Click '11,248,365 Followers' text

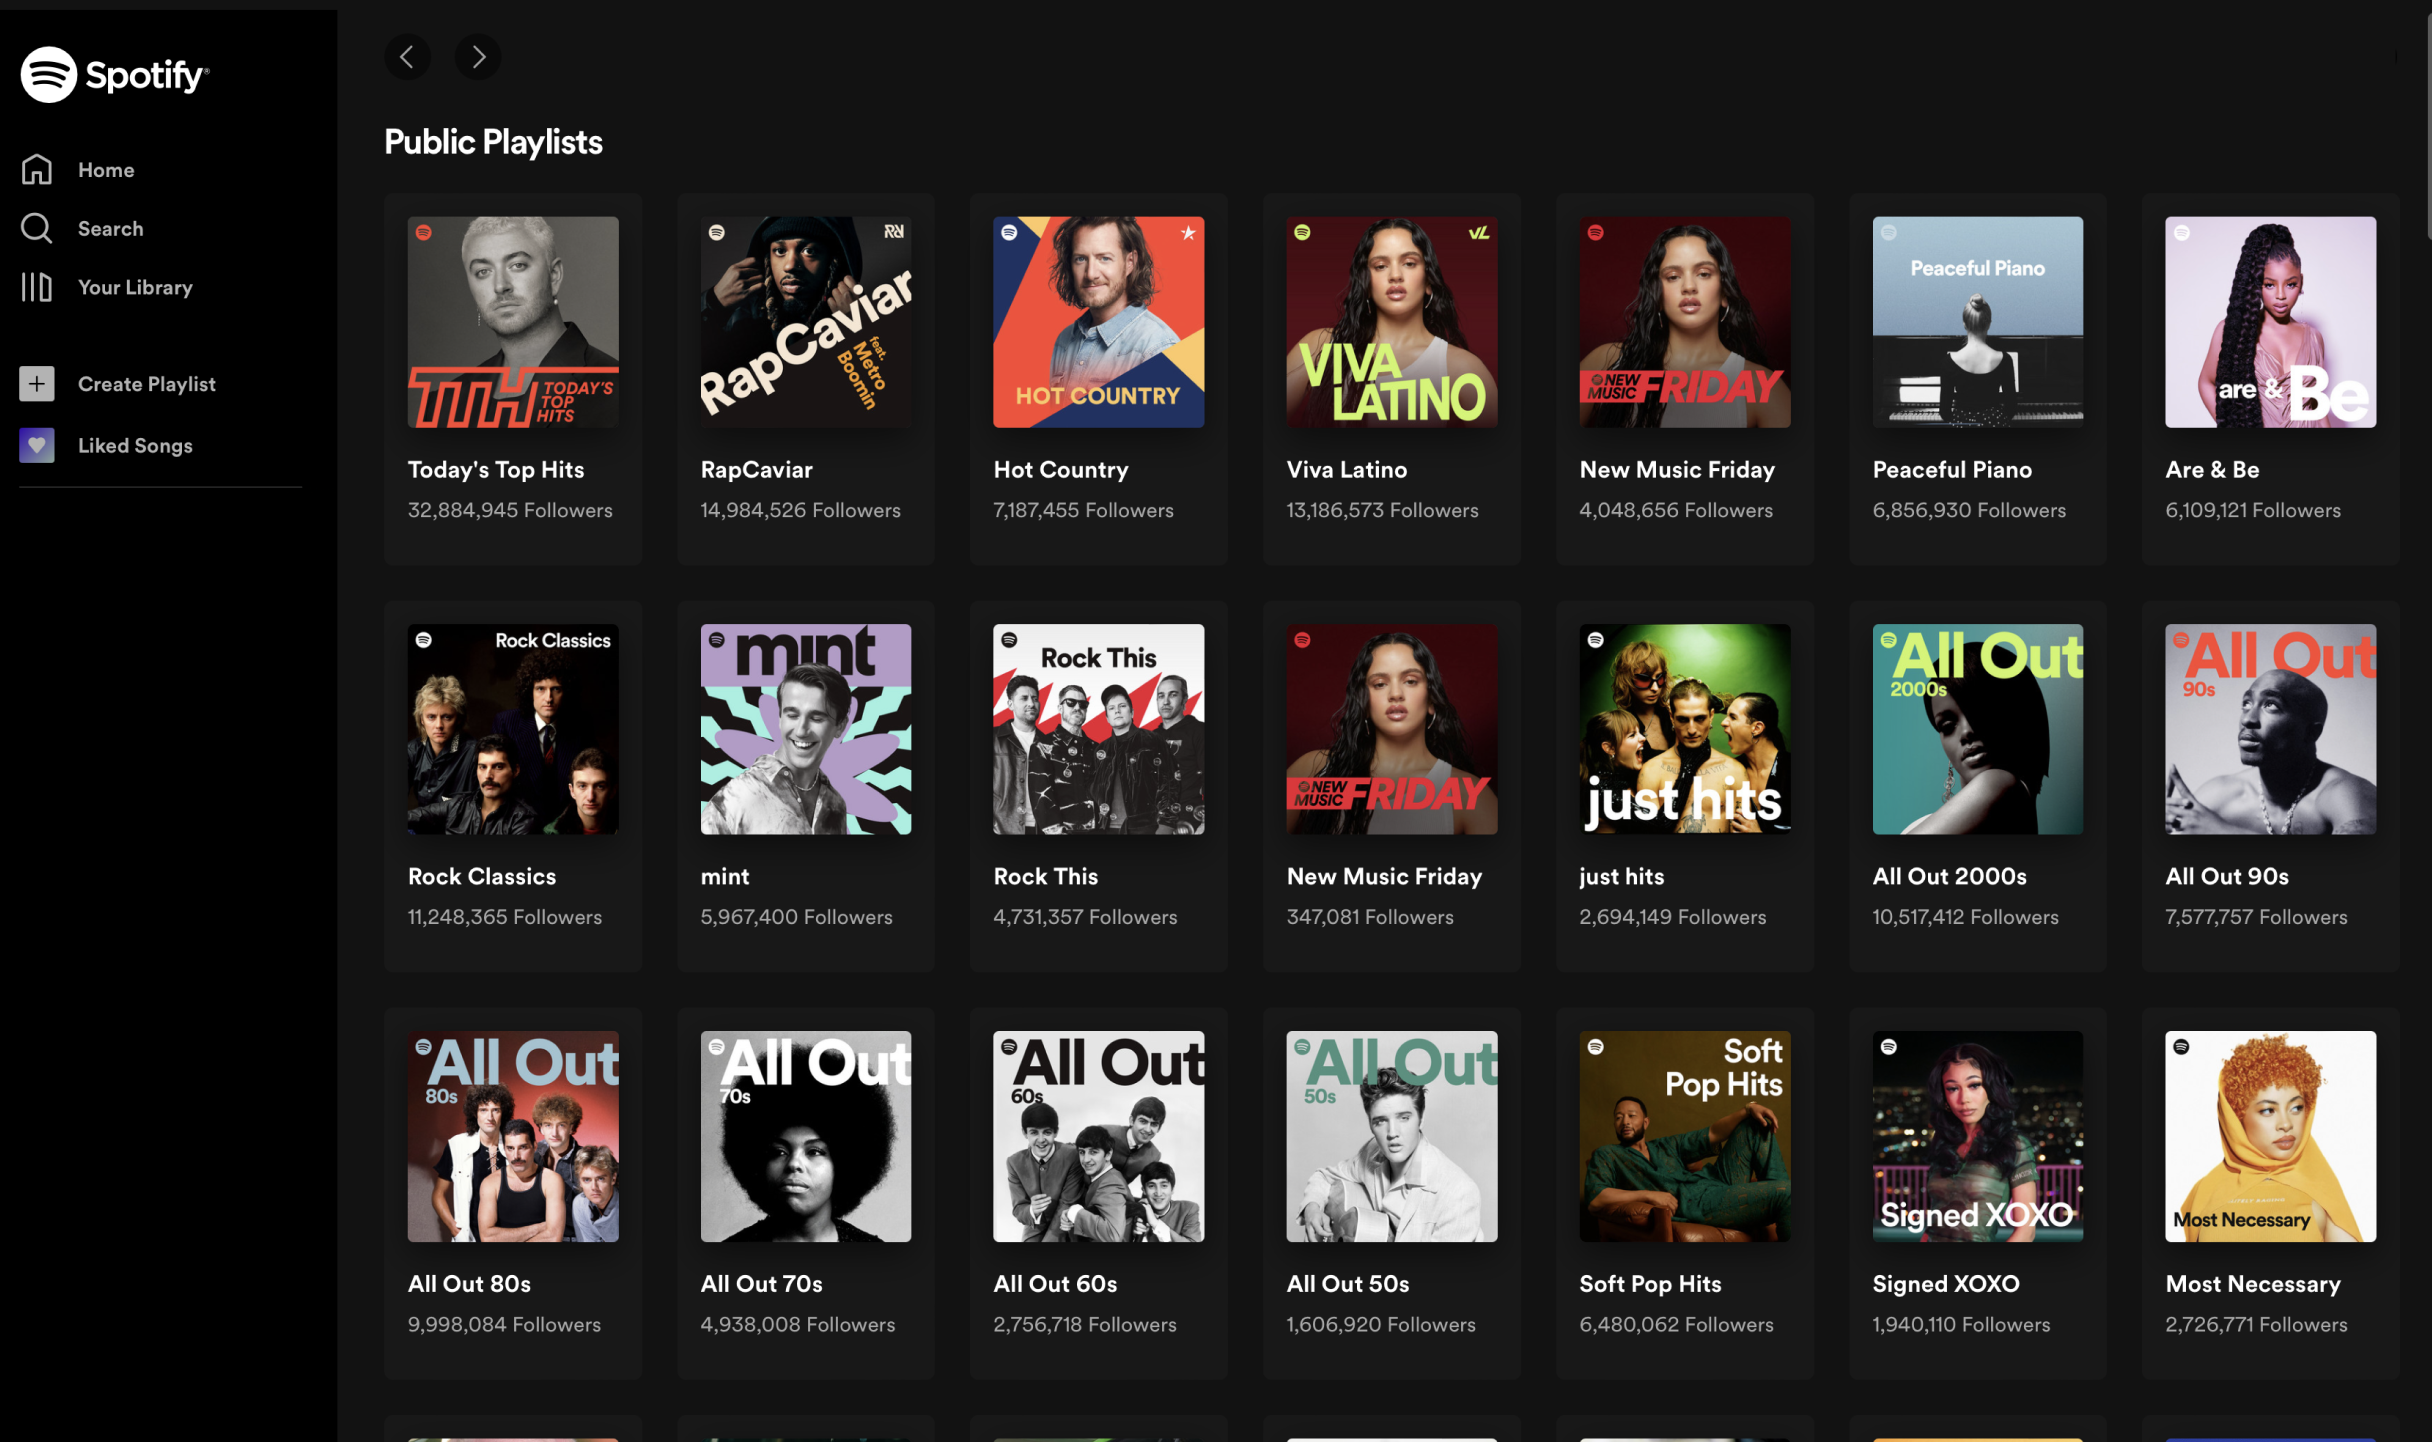click(505, 917)
